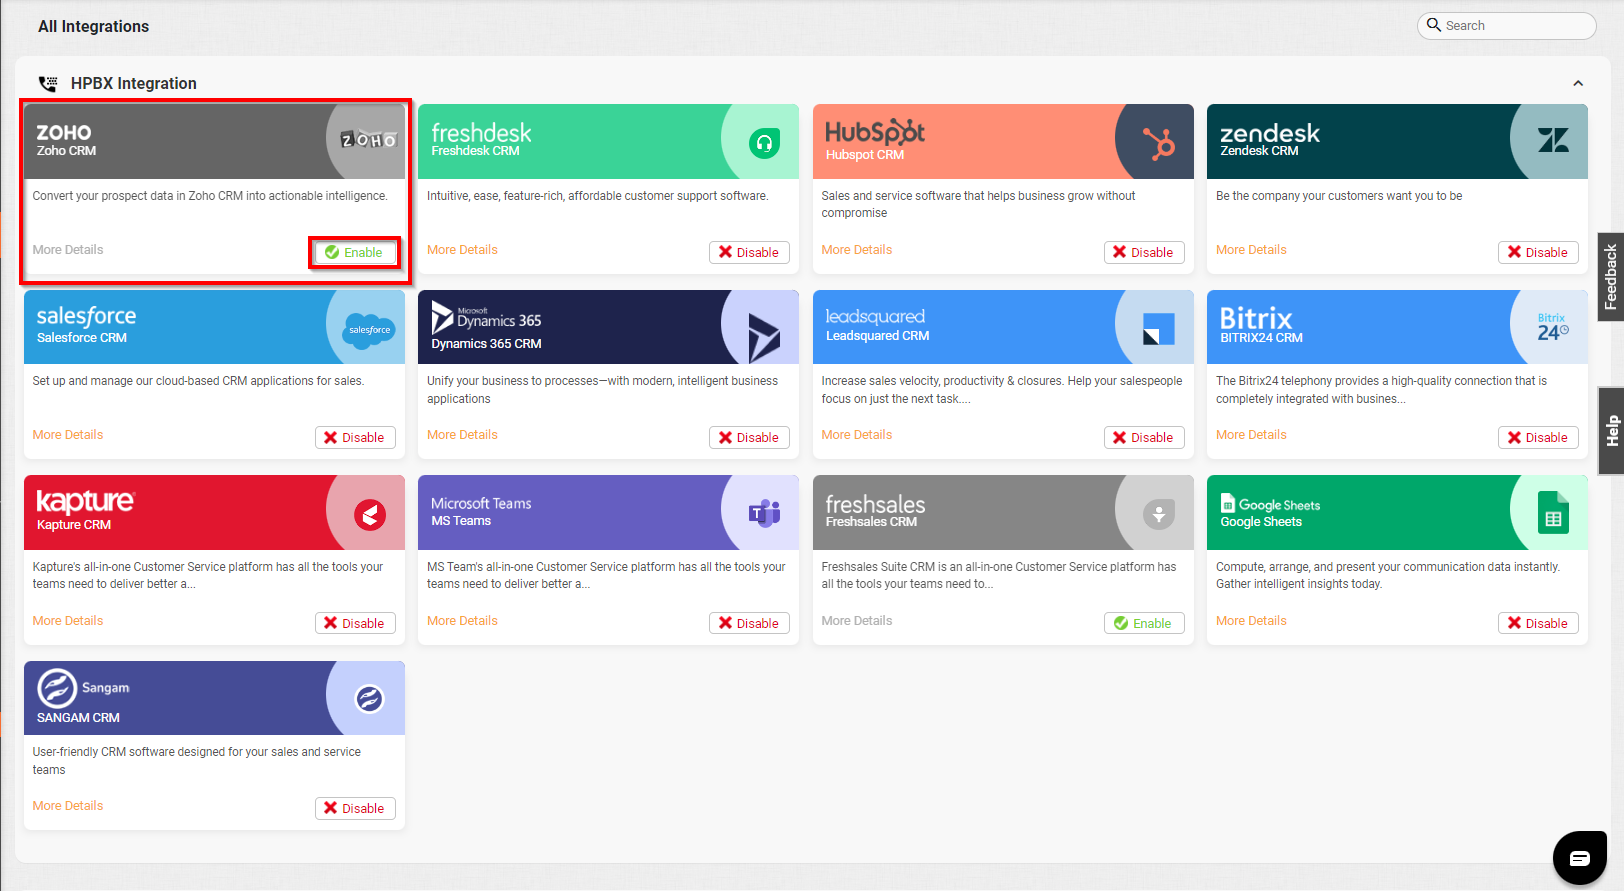1624x891 pixels.
Task: Open More Details for Google Sheets
Action: point(1251,621)
